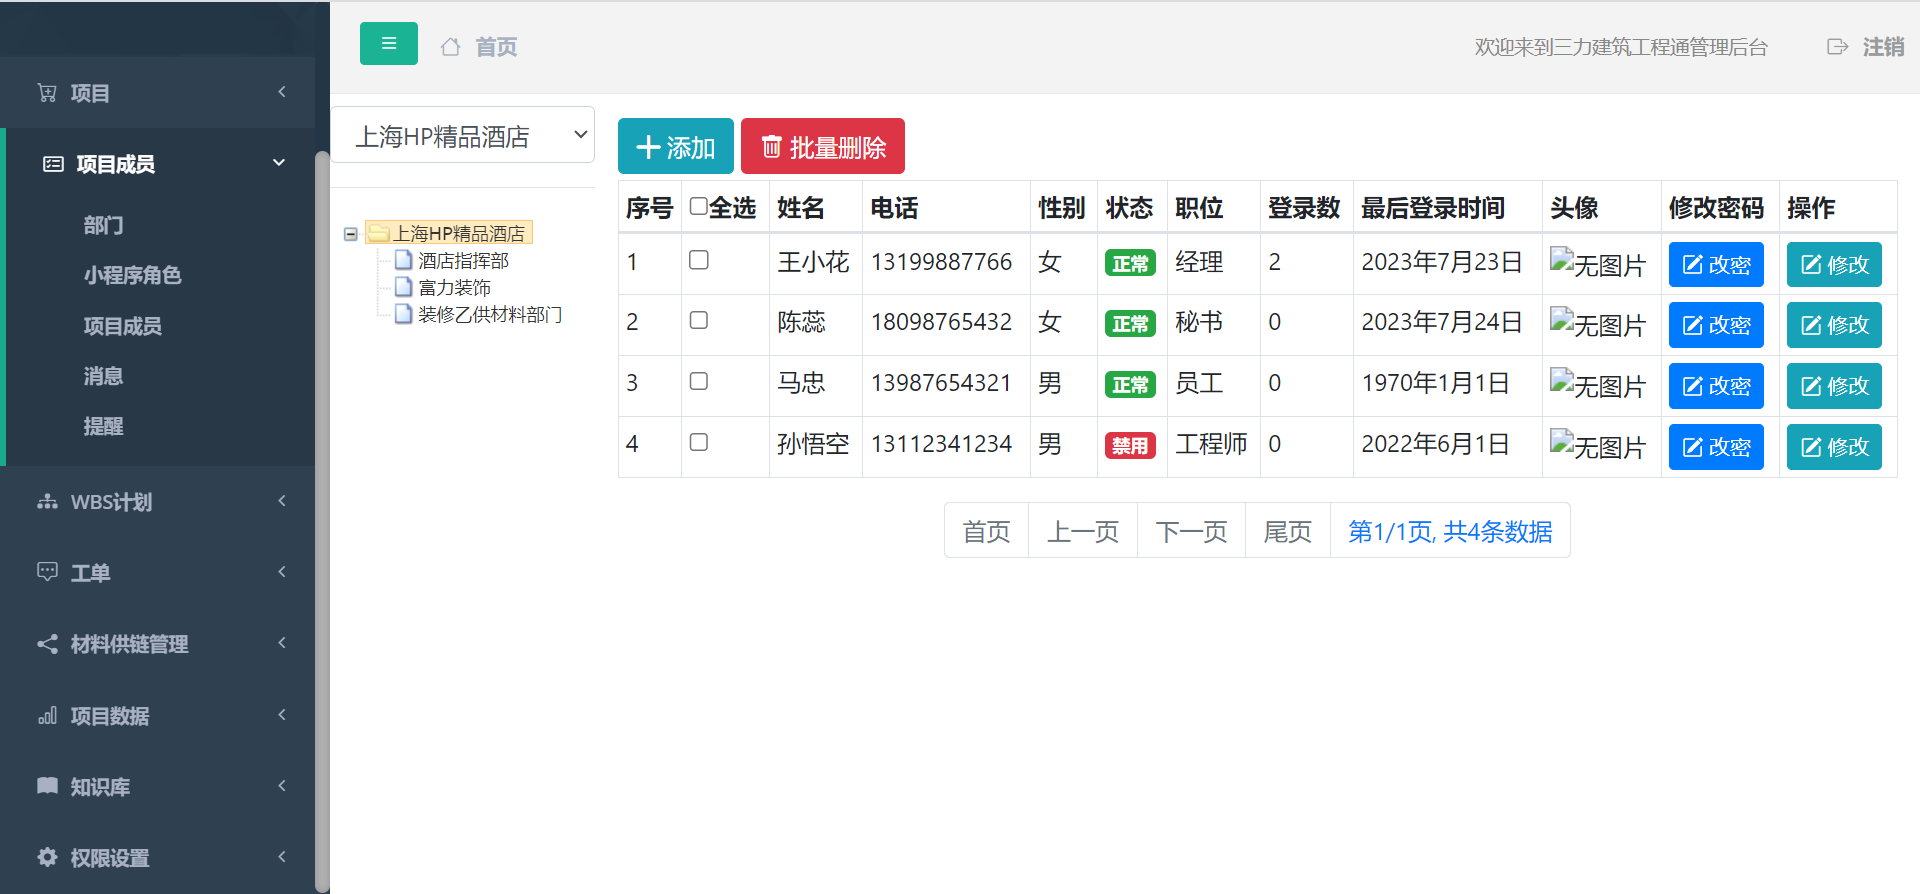
Task: Collapse the 上海HP精品酒店 tree node
Action: click(x=351, y=234)
